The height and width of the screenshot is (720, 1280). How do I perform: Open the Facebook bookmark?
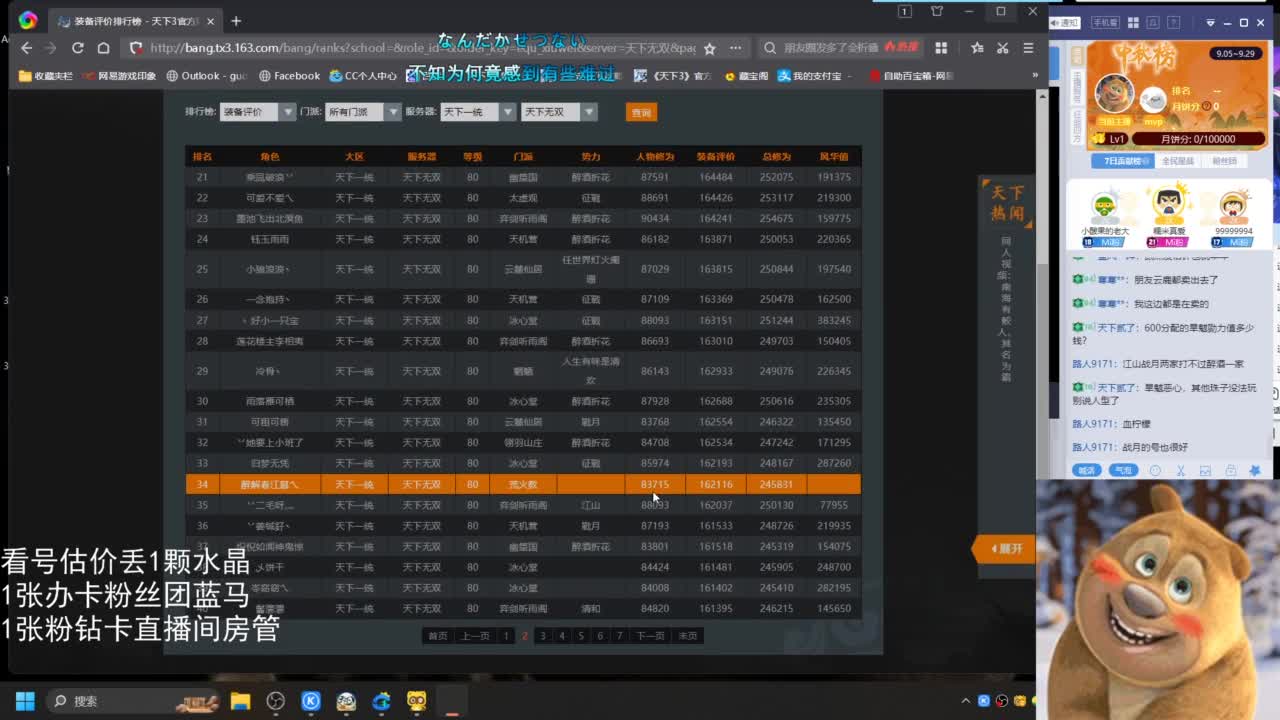point(289,76)
